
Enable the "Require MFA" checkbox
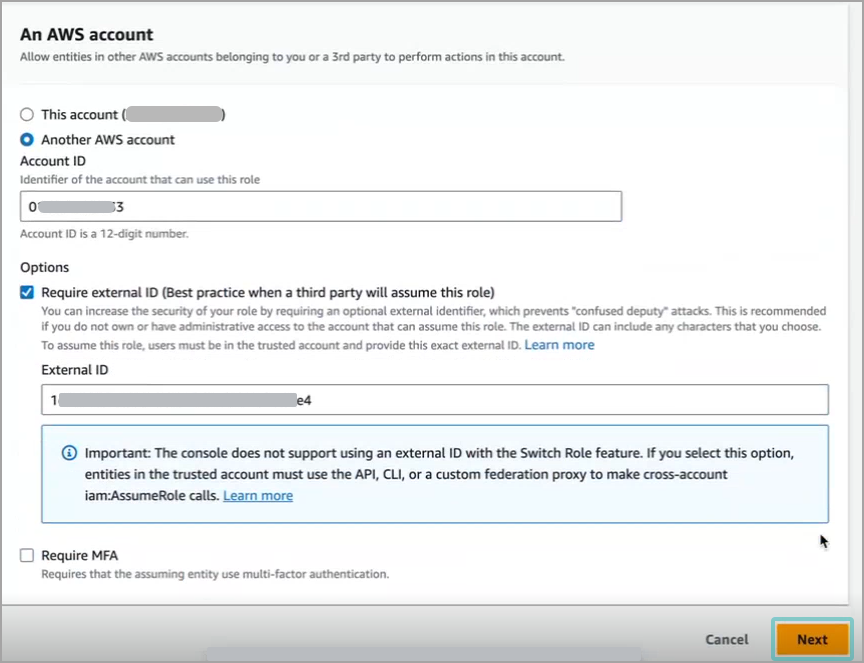[x=25, y=555]
